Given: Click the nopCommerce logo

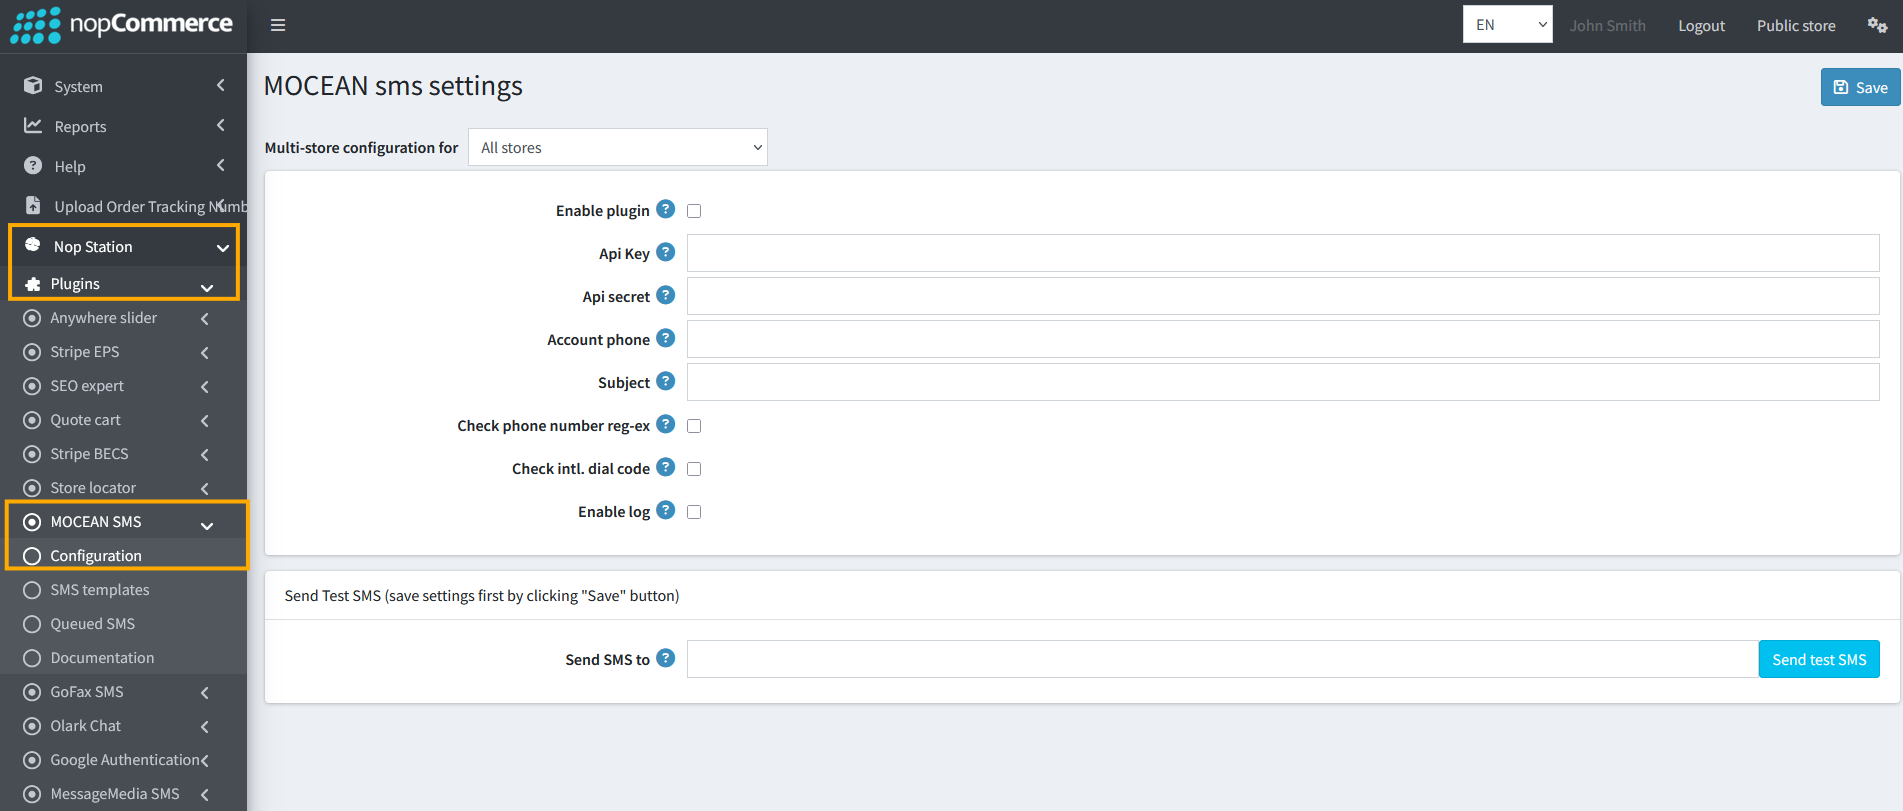Looking at the screenshot, I should (121, 25).
